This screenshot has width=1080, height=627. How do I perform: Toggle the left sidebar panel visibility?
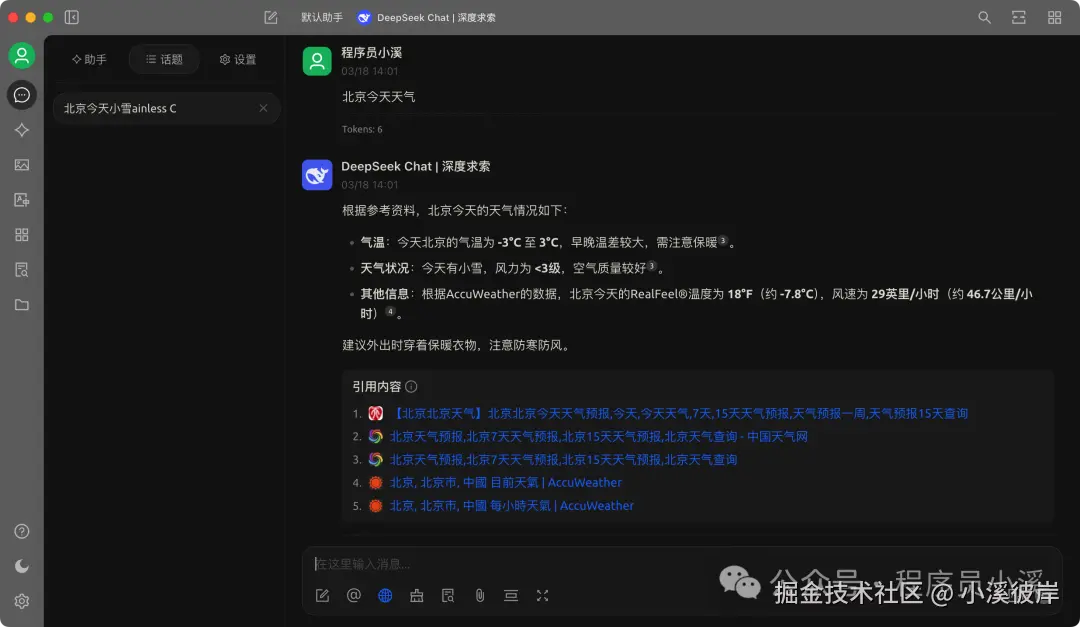(x=69, y=17)
